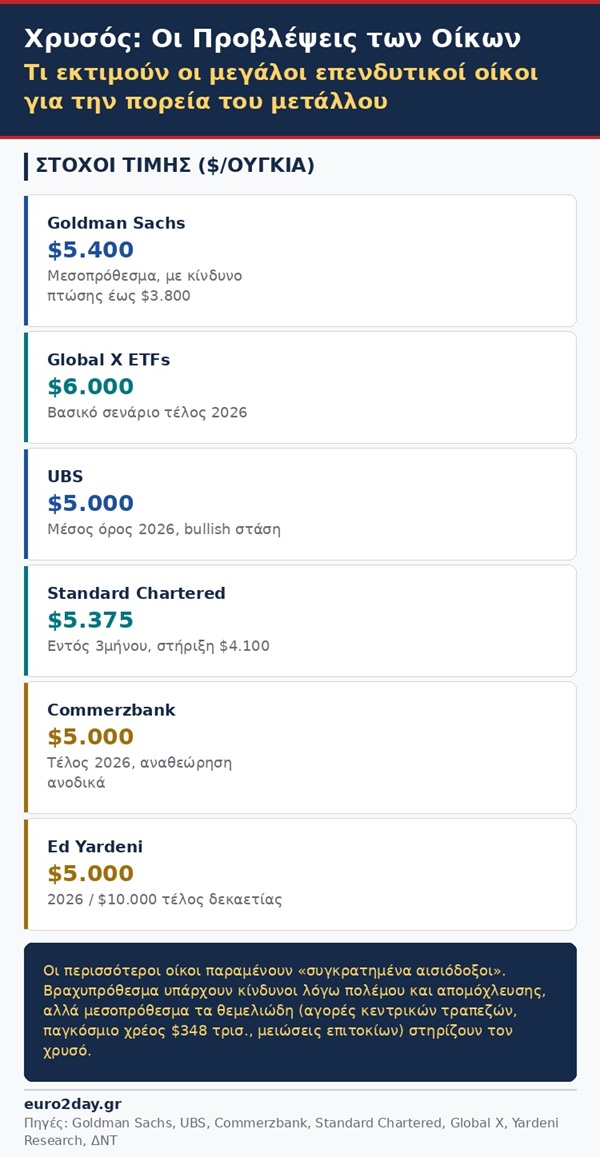
Task: Click the main title "Χρυσός: Οι Προβλέψεις των Οίκων"
Action: tap(272, 39)
